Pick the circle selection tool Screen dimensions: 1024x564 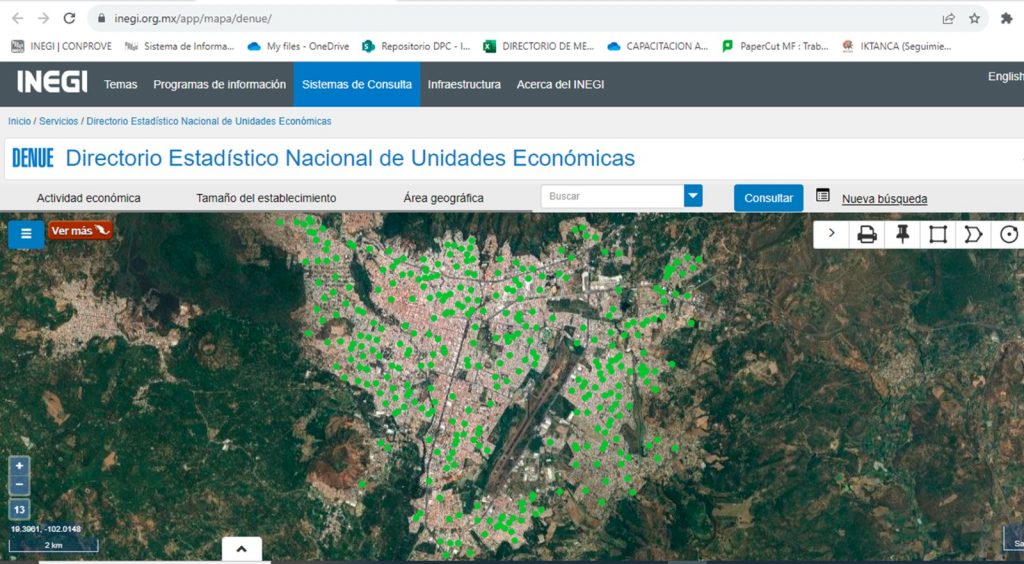[x=1009, y=234]
